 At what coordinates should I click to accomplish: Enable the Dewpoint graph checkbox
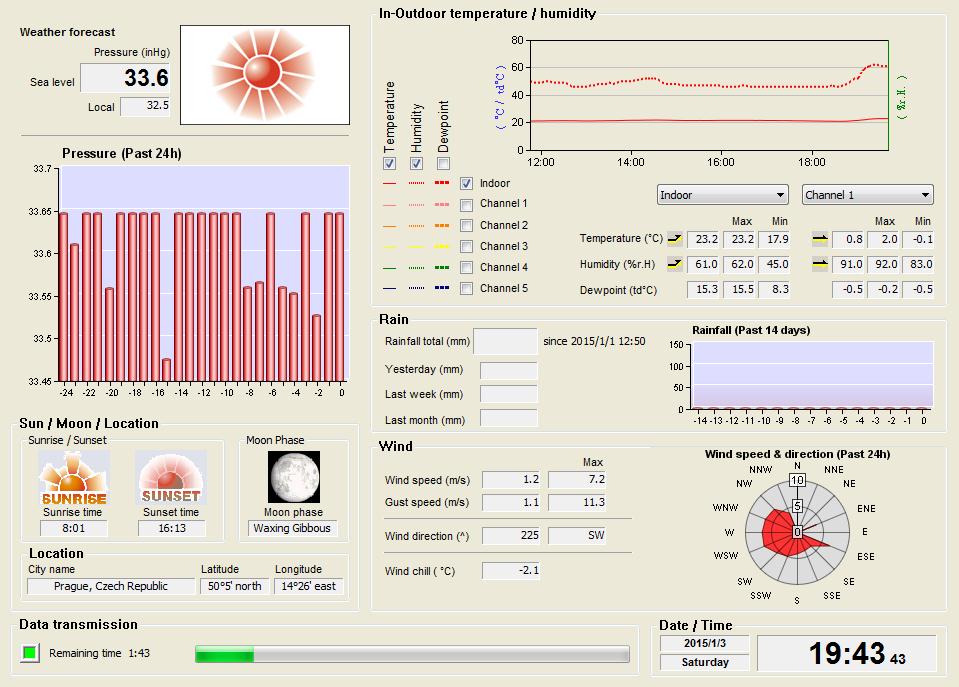443,163
